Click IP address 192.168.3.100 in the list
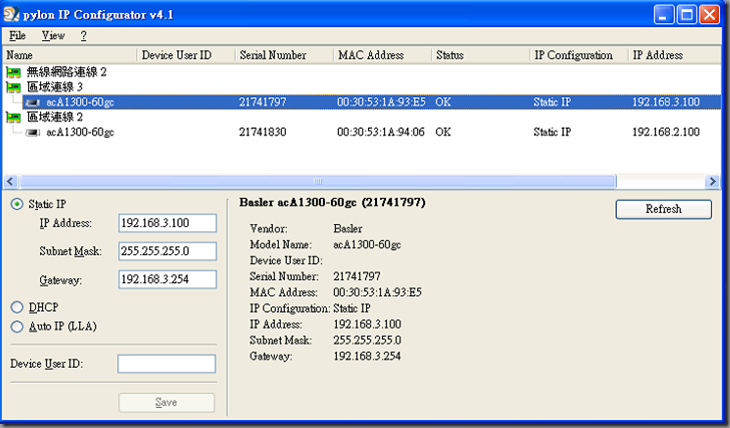 tap(666, 102)
